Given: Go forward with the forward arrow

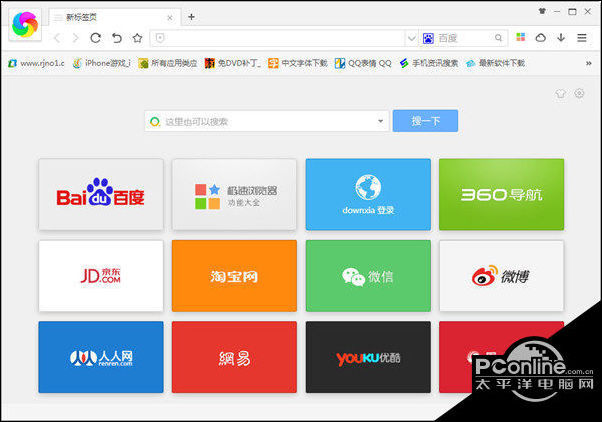Looking at the screenshot, I should click(x=76, y=38).
